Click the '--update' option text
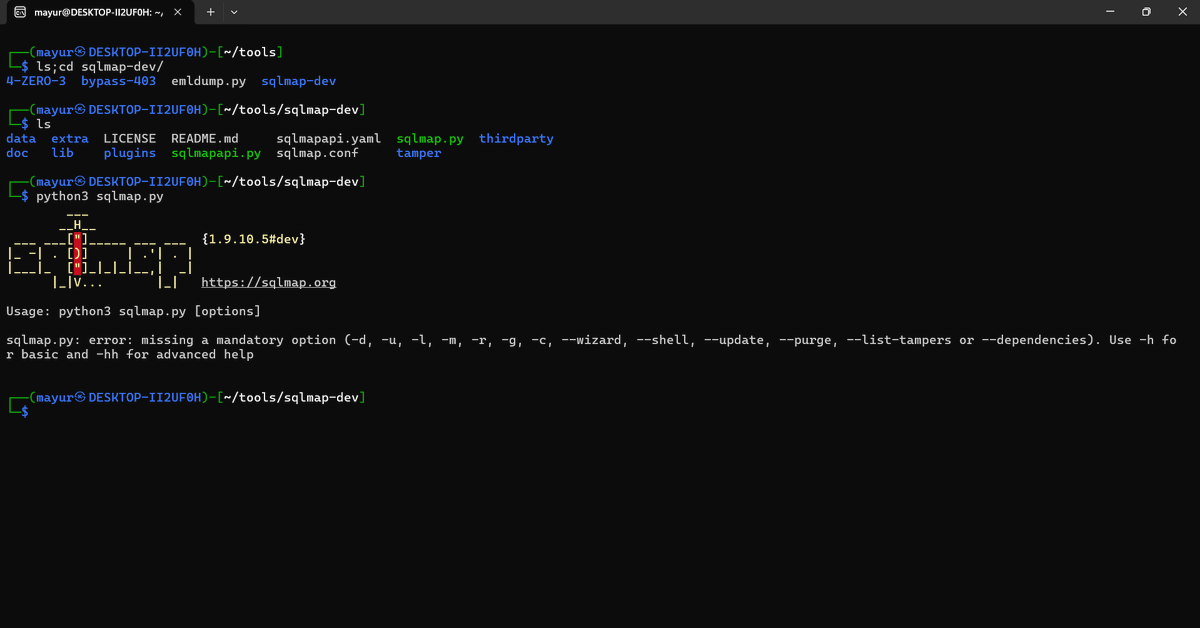This screenshot has width=1200, height=628. click(x=737, y=340)
